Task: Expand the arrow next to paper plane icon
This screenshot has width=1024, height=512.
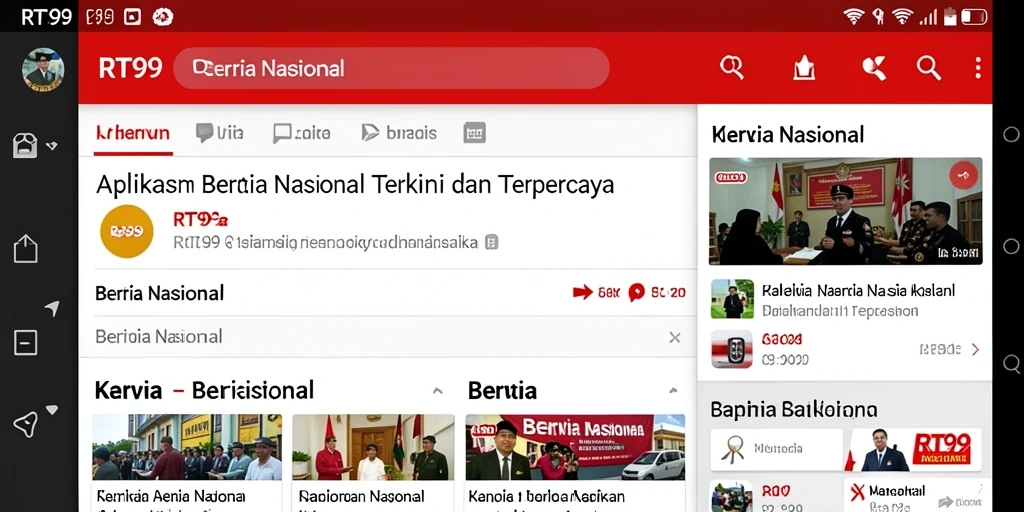Action: (52, 409)
